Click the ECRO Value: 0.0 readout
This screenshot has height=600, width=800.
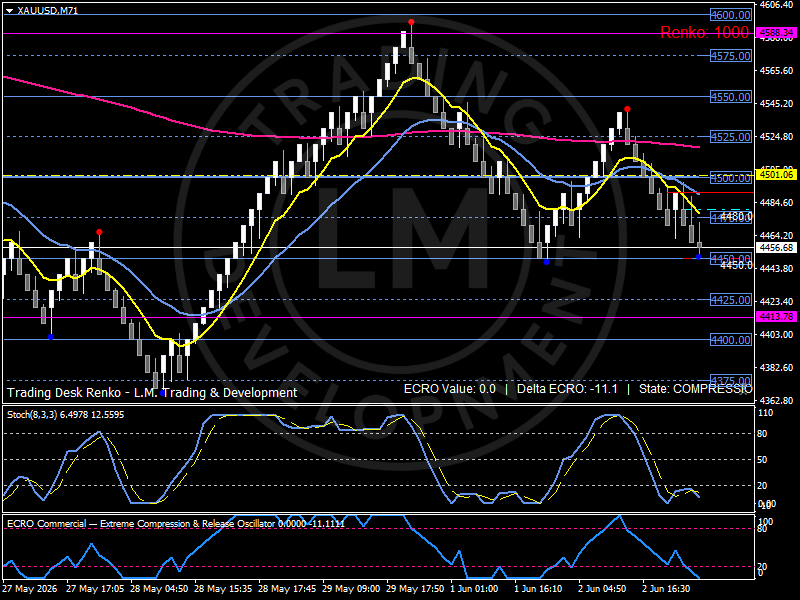(x=449, y=389)
